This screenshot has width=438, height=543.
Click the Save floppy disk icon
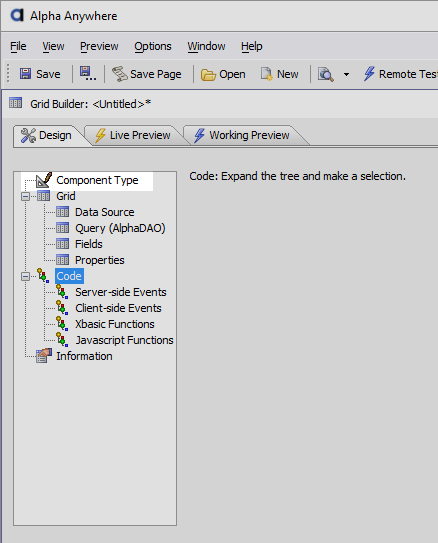click(x=25, y=74)
